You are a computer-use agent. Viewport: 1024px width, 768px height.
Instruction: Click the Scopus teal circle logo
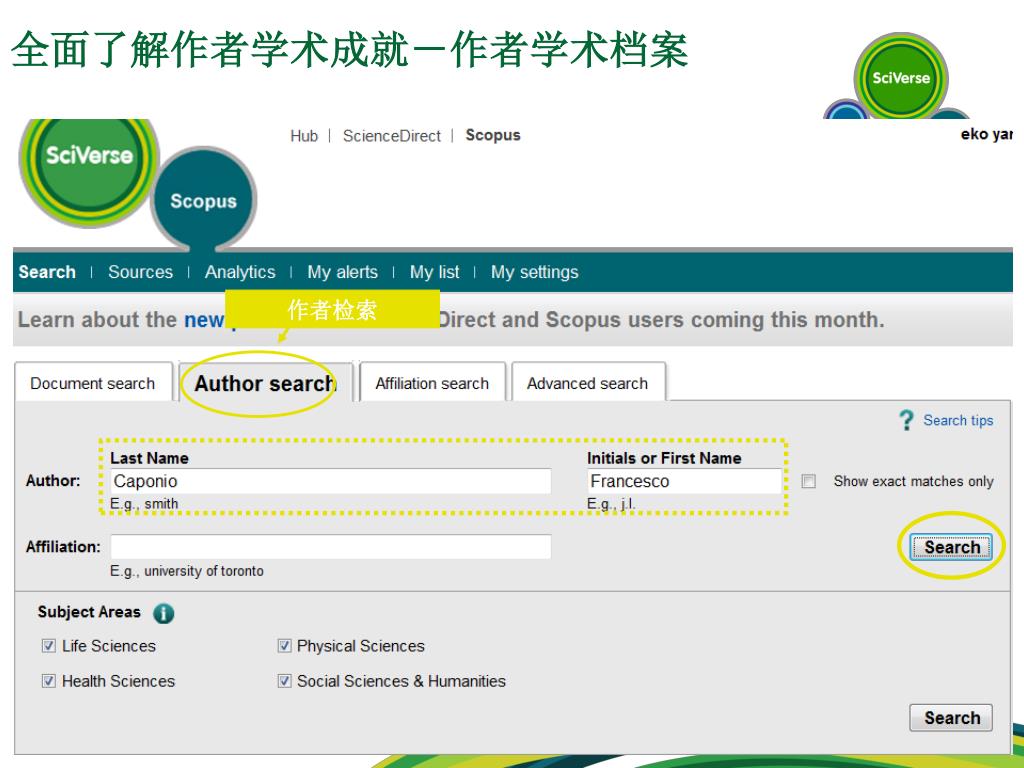203,200
